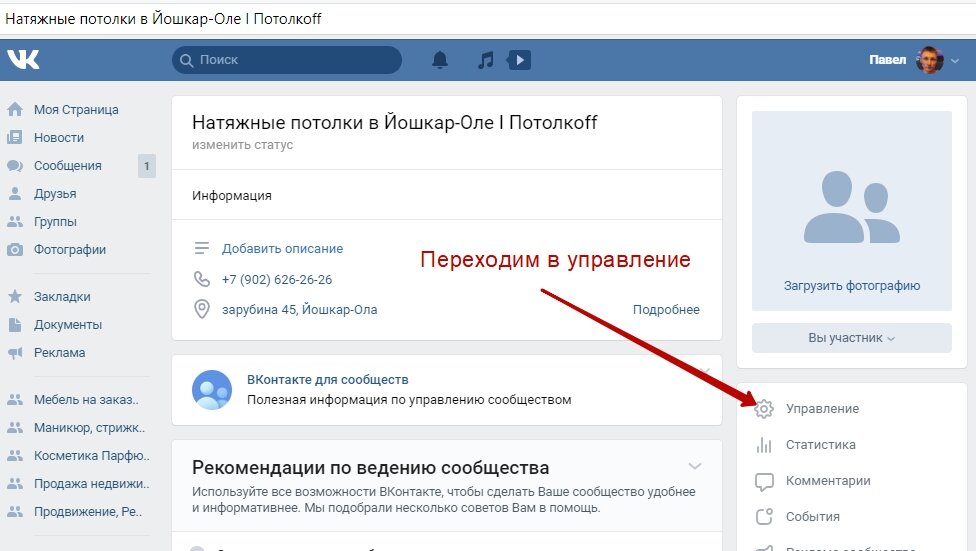Screen dimensions: 976x551
Task: Click Загрузить фотографию link
Action: click(x=852, y=286)
